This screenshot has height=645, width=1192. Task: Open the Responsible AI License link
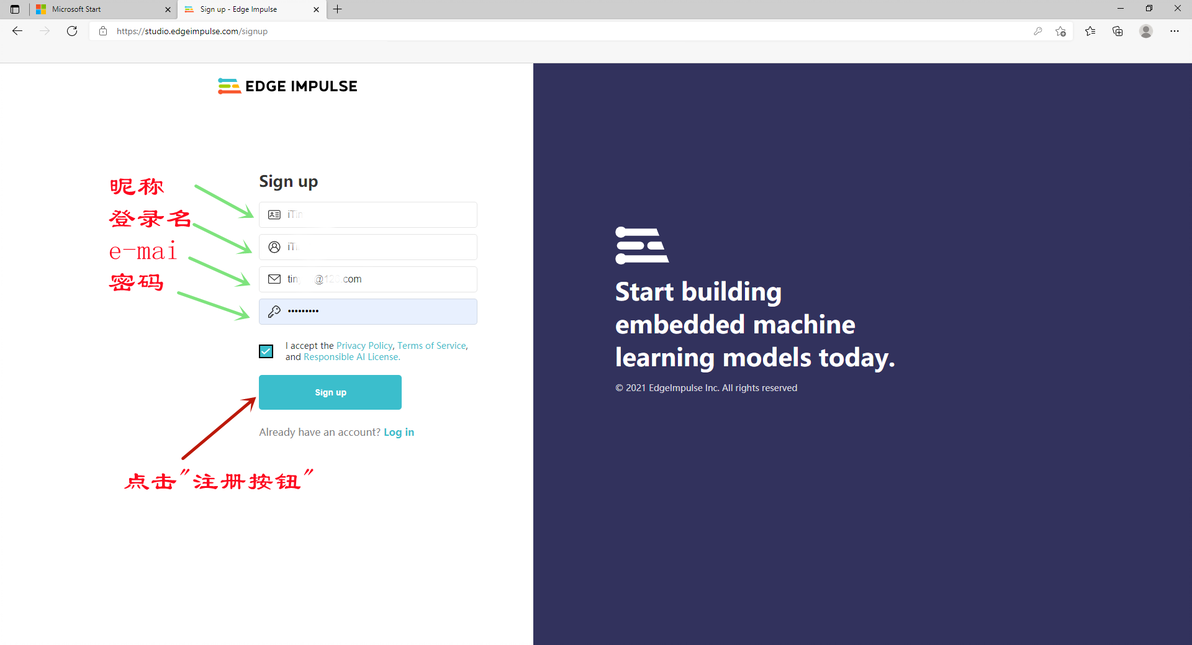[350, 357]
